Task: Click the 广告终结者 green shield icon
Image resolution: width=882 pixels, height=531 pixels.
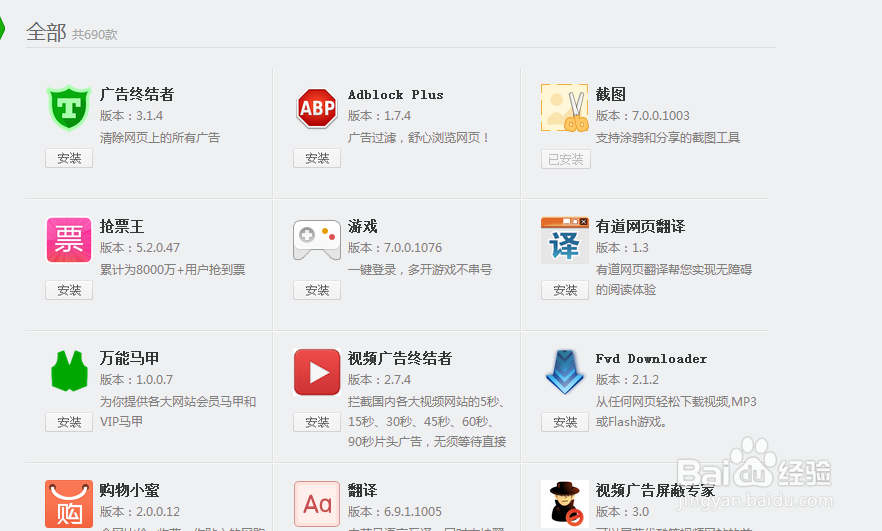Action: point(69,107)
